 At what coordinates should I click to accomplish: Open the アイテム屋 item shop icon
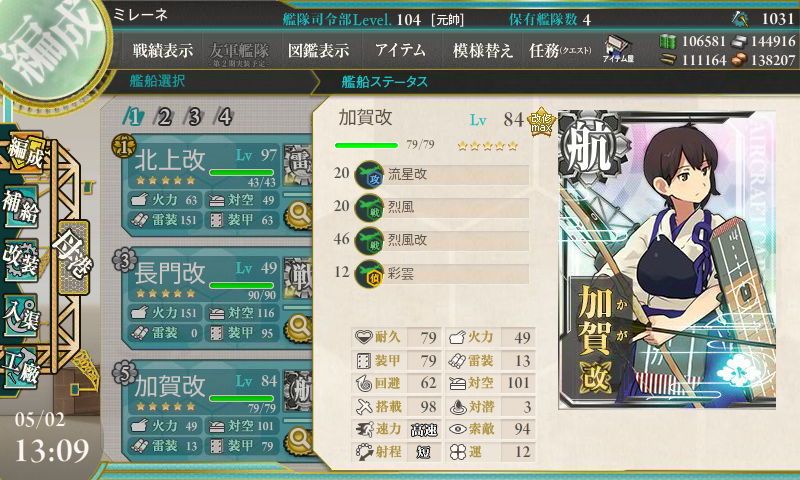(x=618, y=50)
